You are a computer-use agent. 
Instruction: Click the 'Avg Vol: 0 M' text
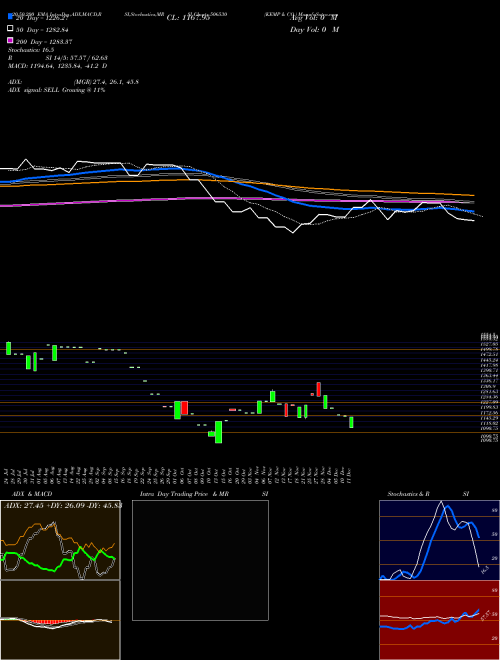coord(314,18)
